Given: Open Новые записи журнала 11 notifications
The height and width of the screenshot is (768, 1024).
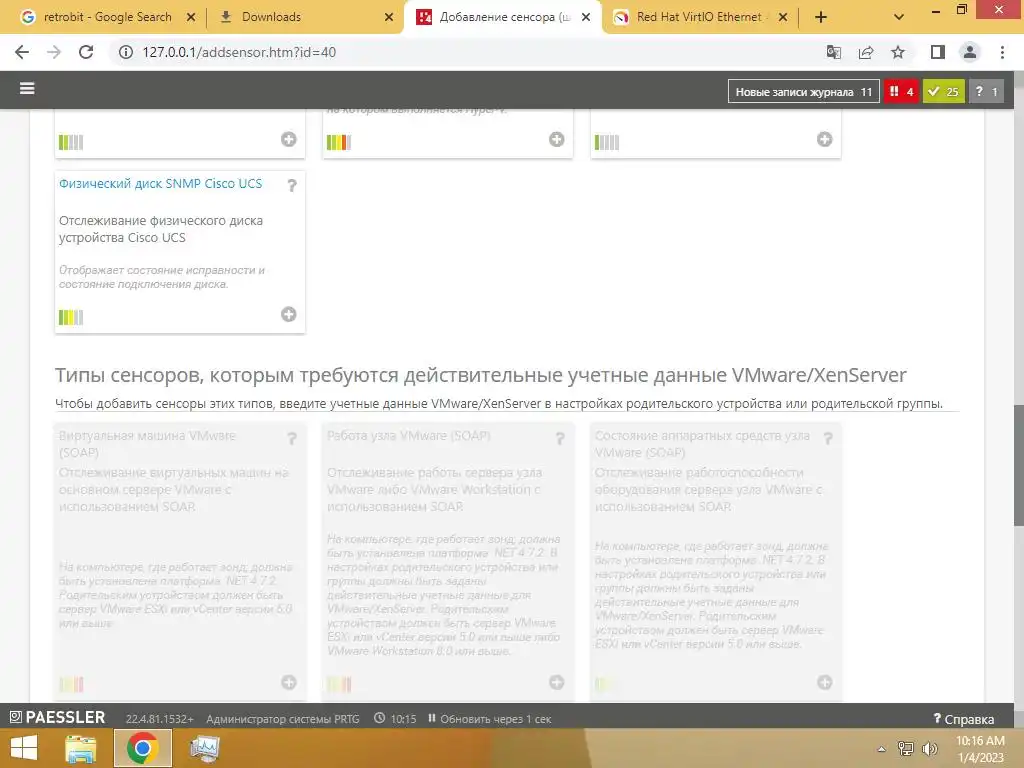Looking at the screenshot, I should tap(804, 91).
